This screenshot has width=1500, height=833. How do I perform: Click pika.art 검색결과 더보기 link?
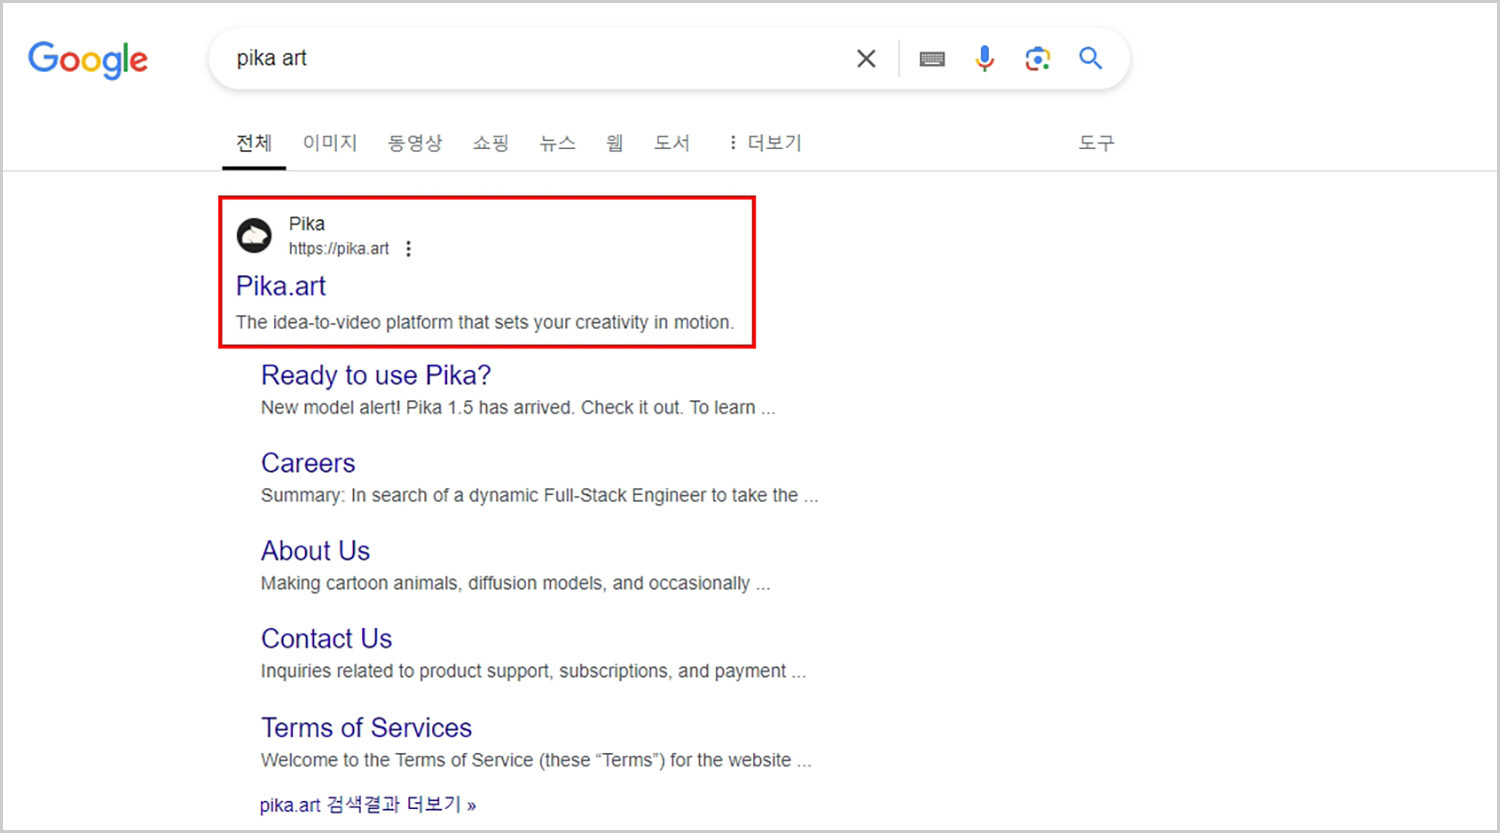click(x=368, y=804)
